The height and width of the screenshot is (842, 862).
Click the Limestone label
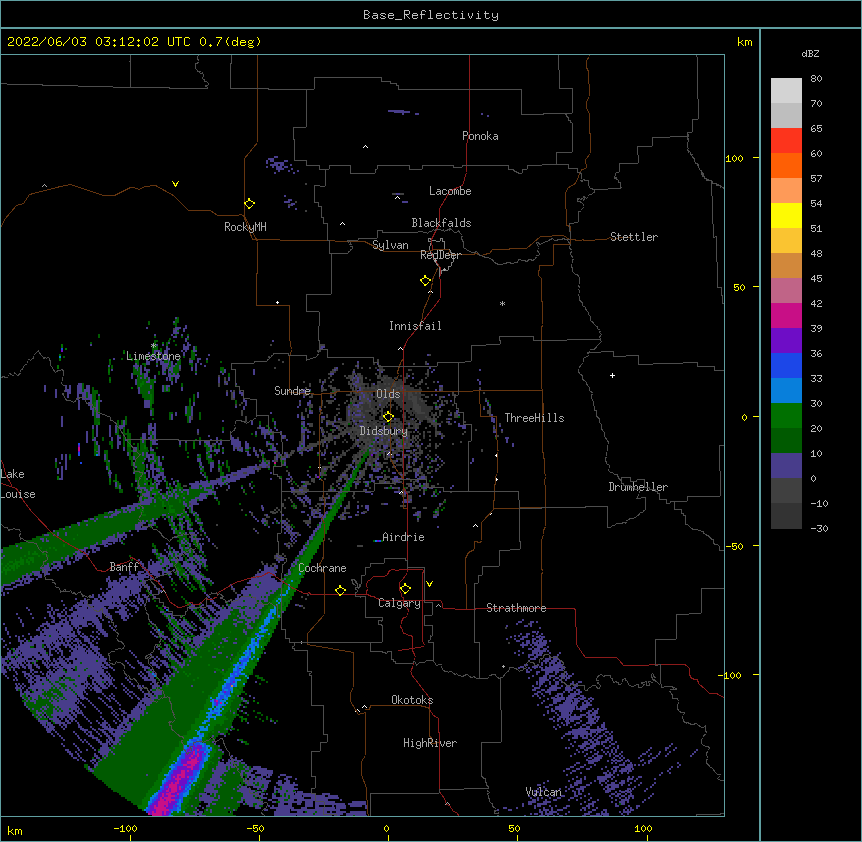[x=153, y=356]
